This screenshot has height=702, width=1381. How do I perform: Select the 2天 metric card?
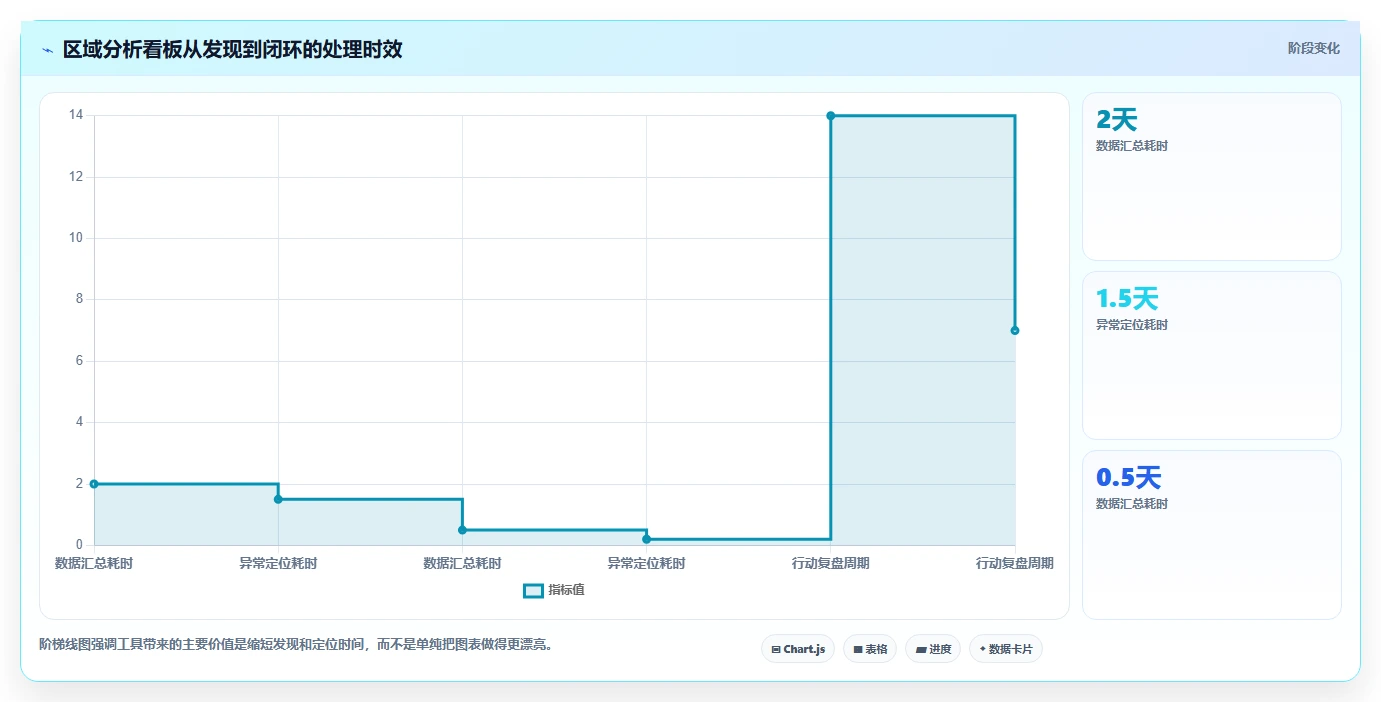[x=1212, y=177]
